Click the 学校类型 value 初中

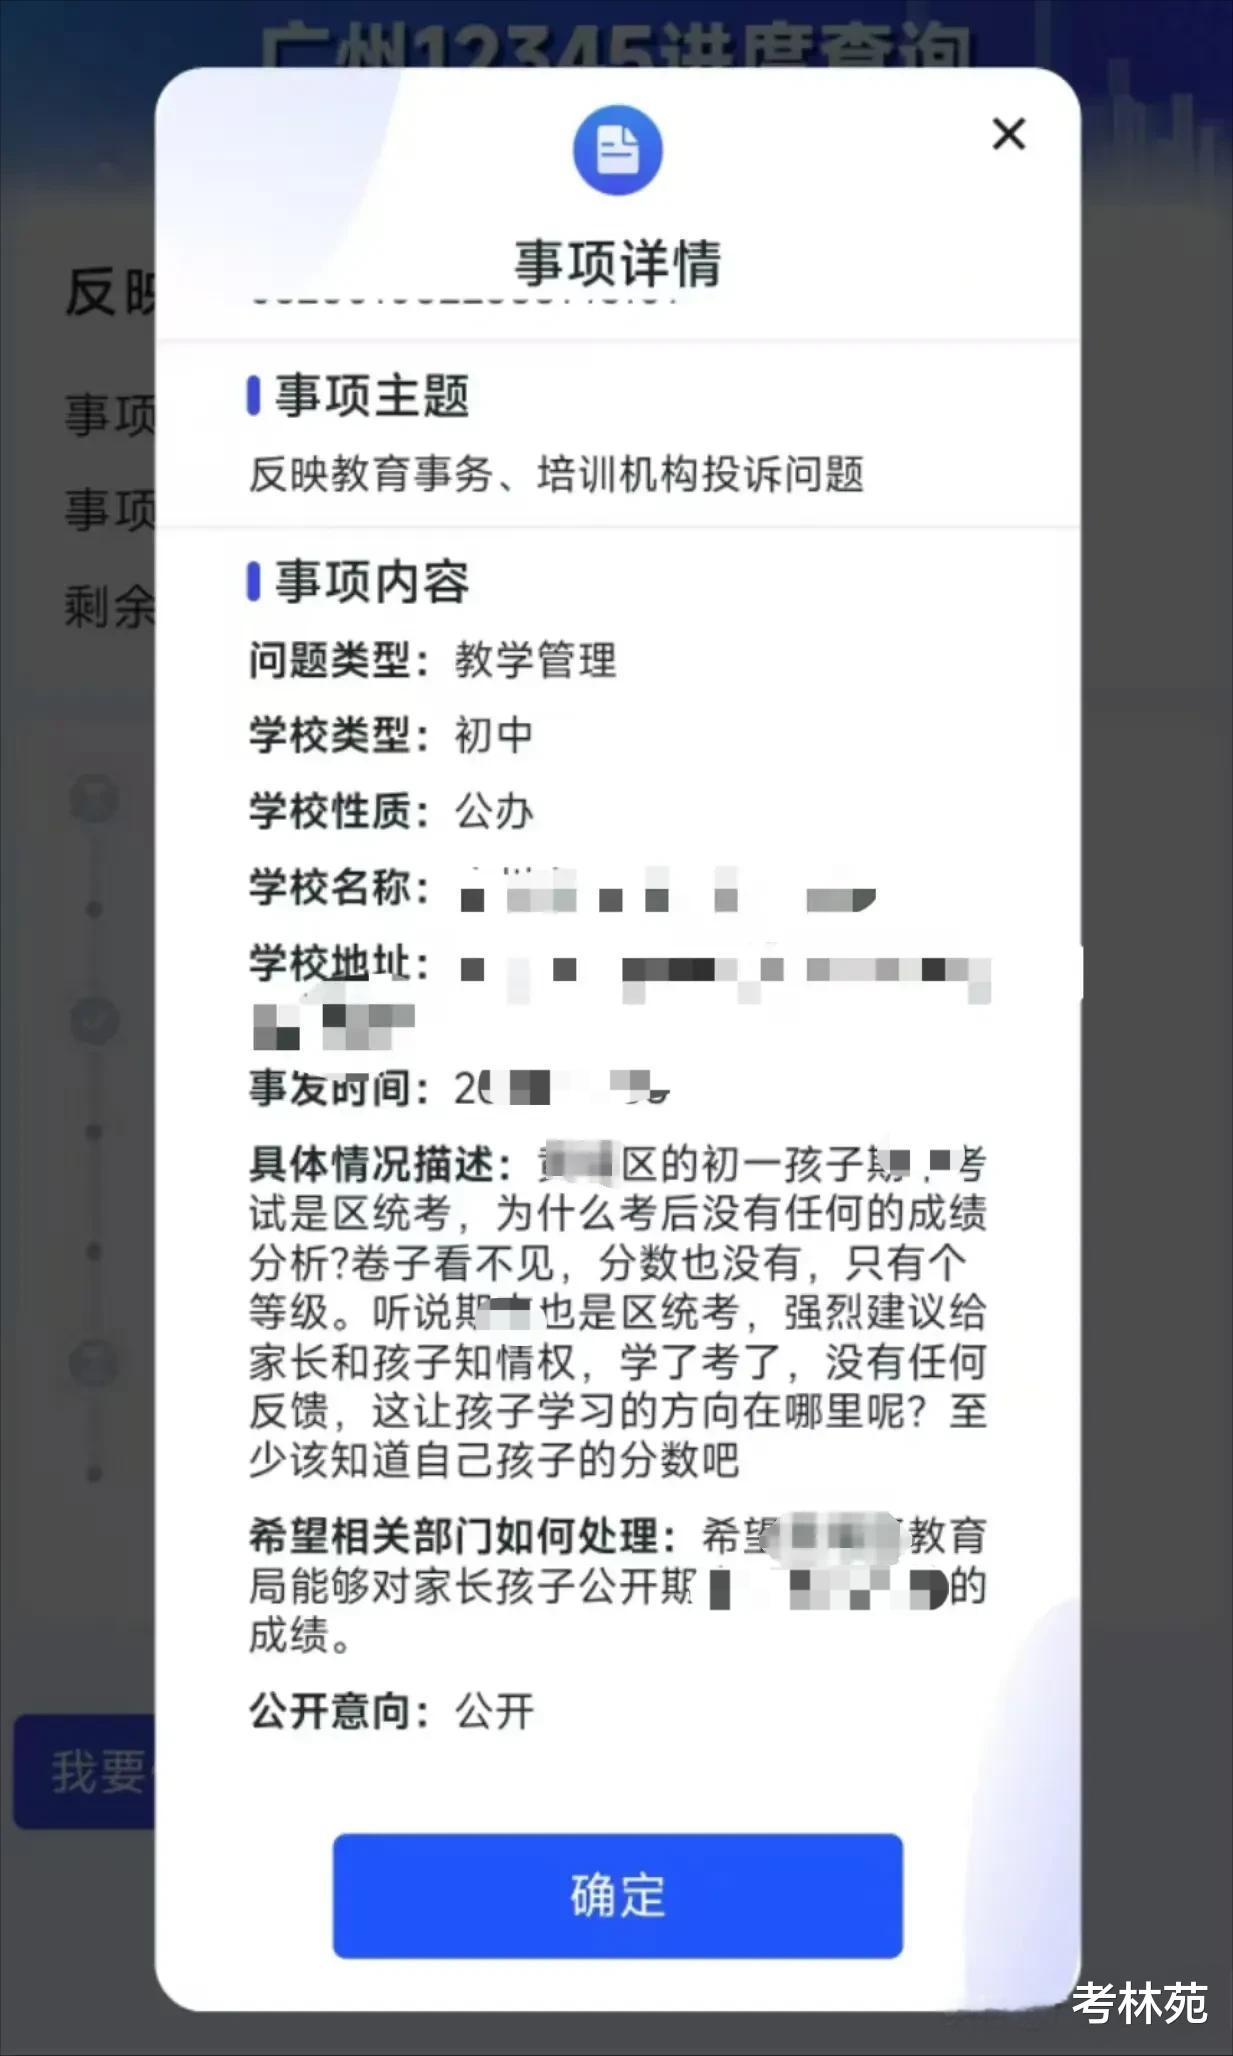pyautogui.click(x=494, y=735)
